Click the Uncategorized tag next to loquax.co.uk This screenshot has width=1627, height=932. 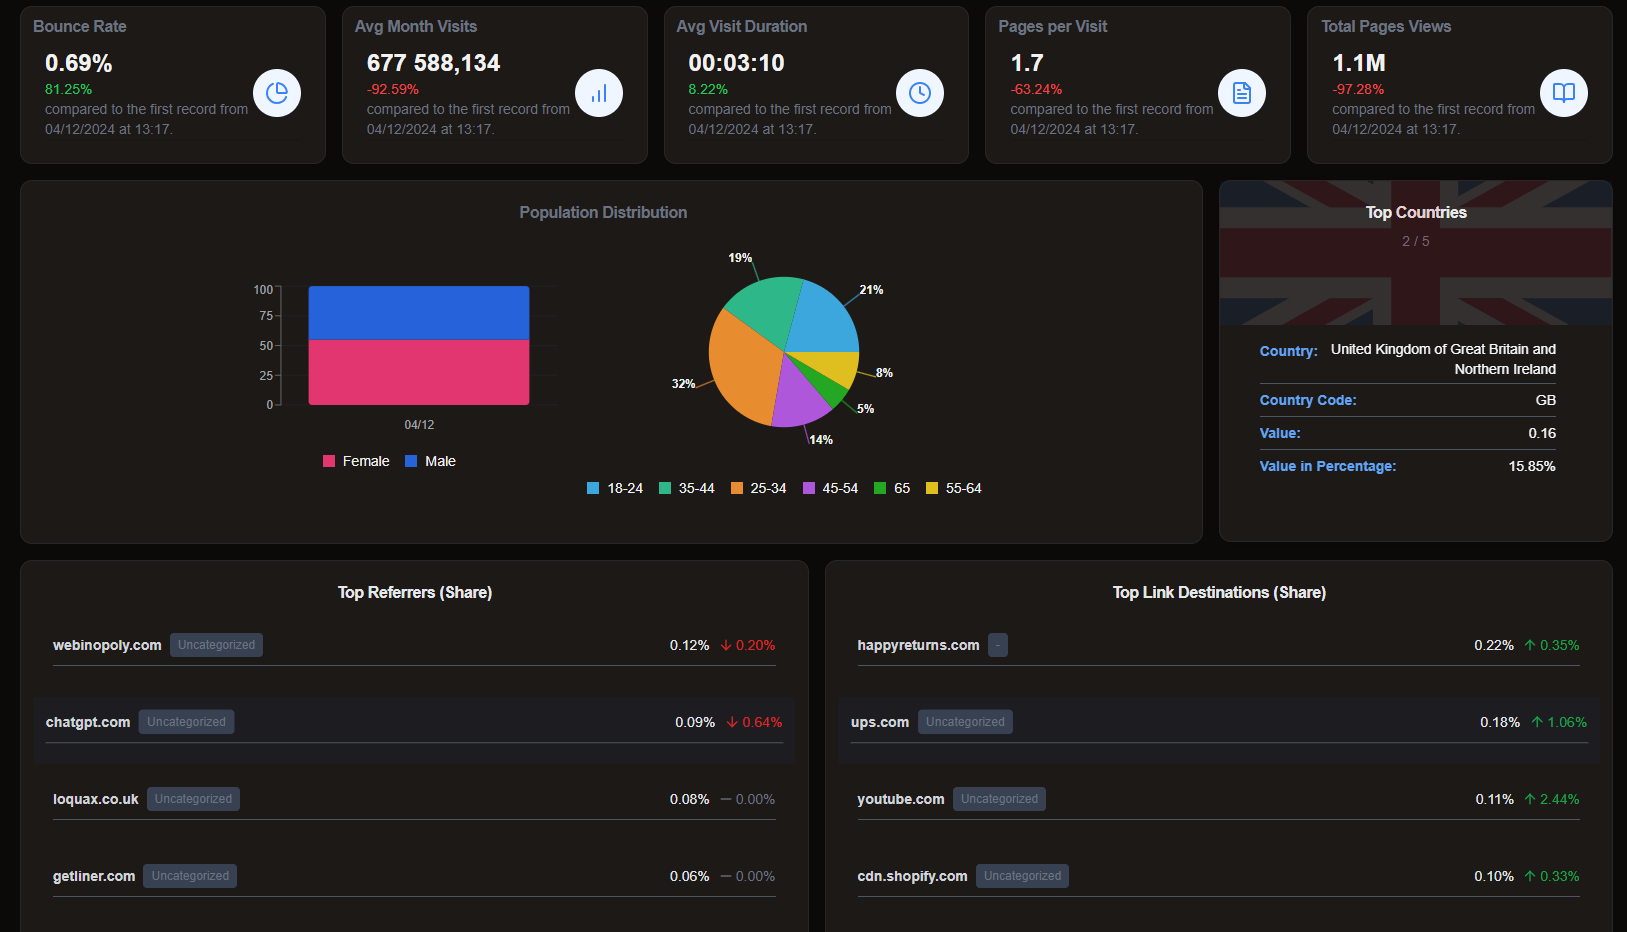[x=193, y=799]
